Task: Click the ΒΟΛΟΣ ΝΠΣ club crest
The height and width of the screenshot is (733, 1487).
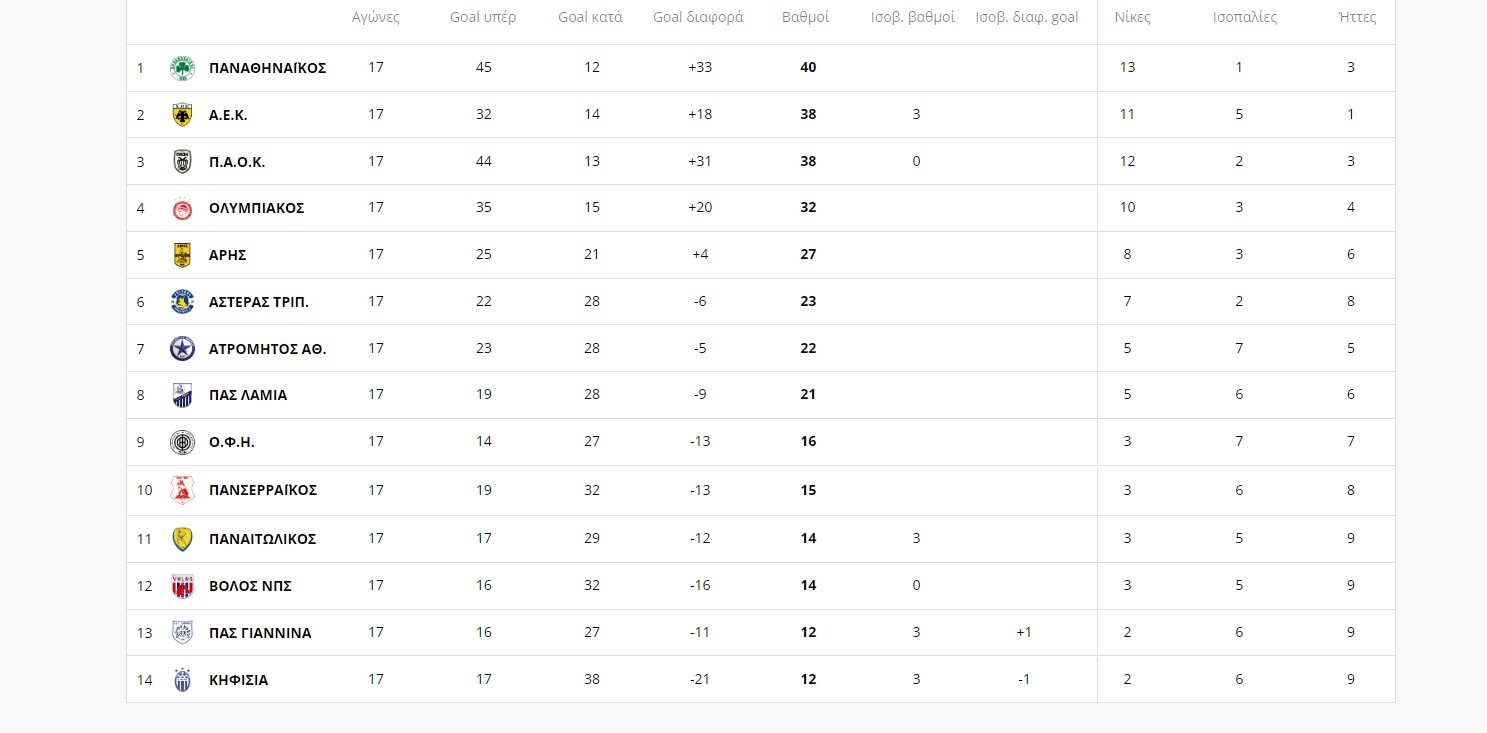Action: (x=182, y=586)
